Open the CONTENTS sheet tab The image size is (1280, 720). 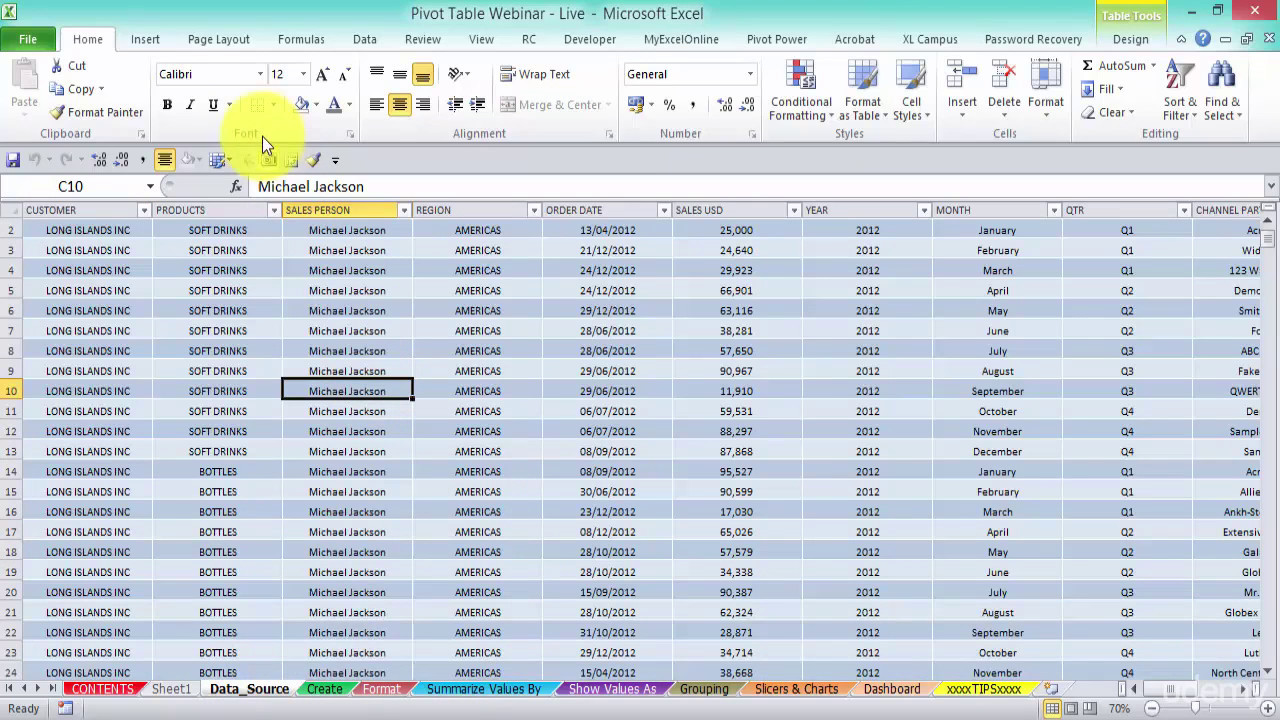coord(102,689)
